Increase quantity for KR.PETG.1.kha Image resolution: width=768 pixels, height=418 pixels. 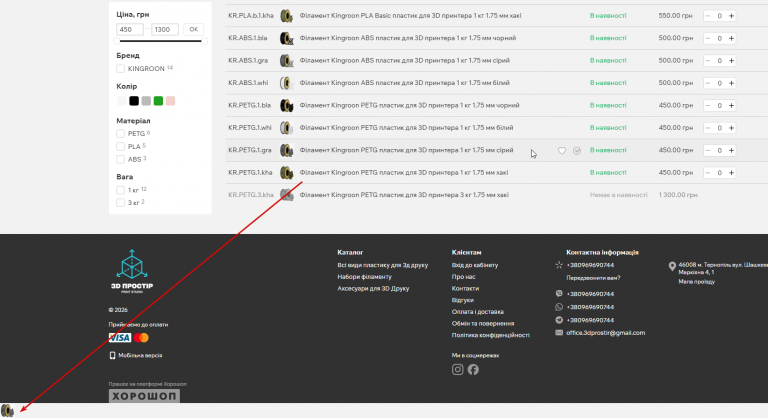point(731,172)
